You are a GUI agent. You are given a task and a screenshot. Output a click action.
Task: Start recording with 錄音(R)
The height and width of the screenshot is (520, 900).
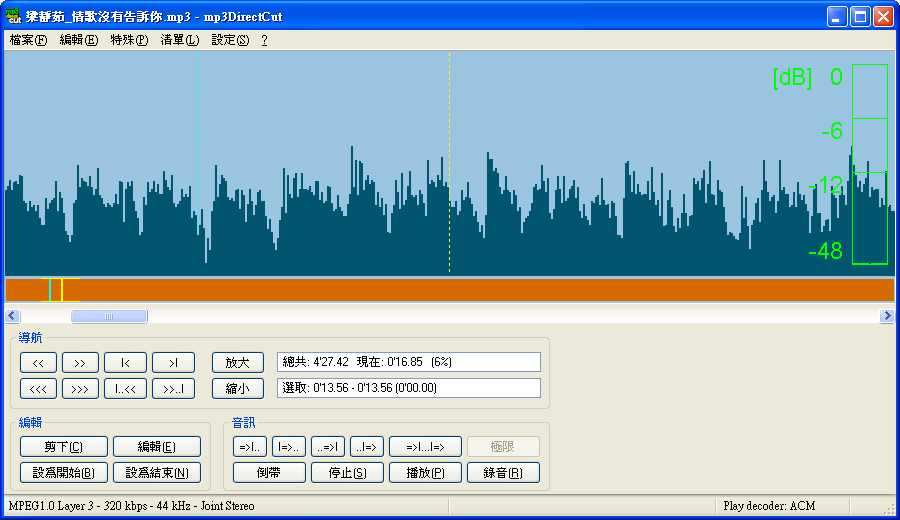[x=503, y=472]
